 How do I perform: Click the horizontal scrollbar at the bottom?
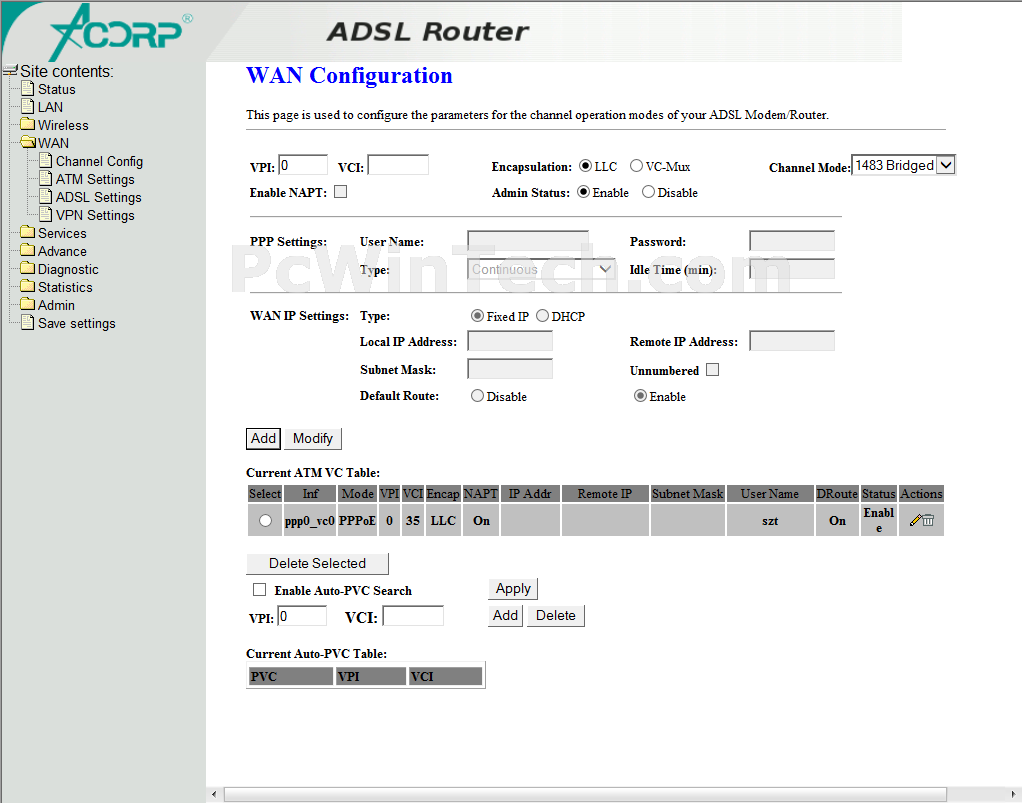[x=584, y=794]
